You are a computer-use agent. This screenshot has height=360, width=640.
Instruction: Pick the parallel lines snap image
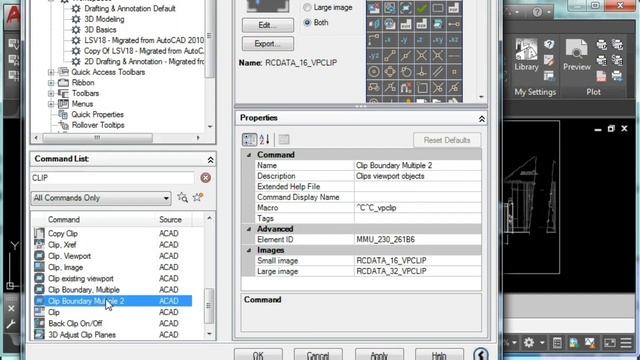point(438,71)
